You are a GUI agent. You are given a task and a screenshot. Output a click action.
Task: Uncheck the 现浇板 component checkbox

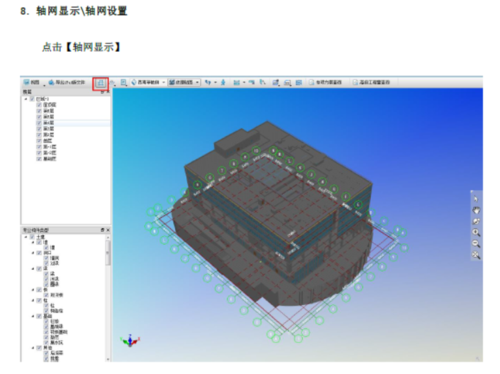point(46,295)
